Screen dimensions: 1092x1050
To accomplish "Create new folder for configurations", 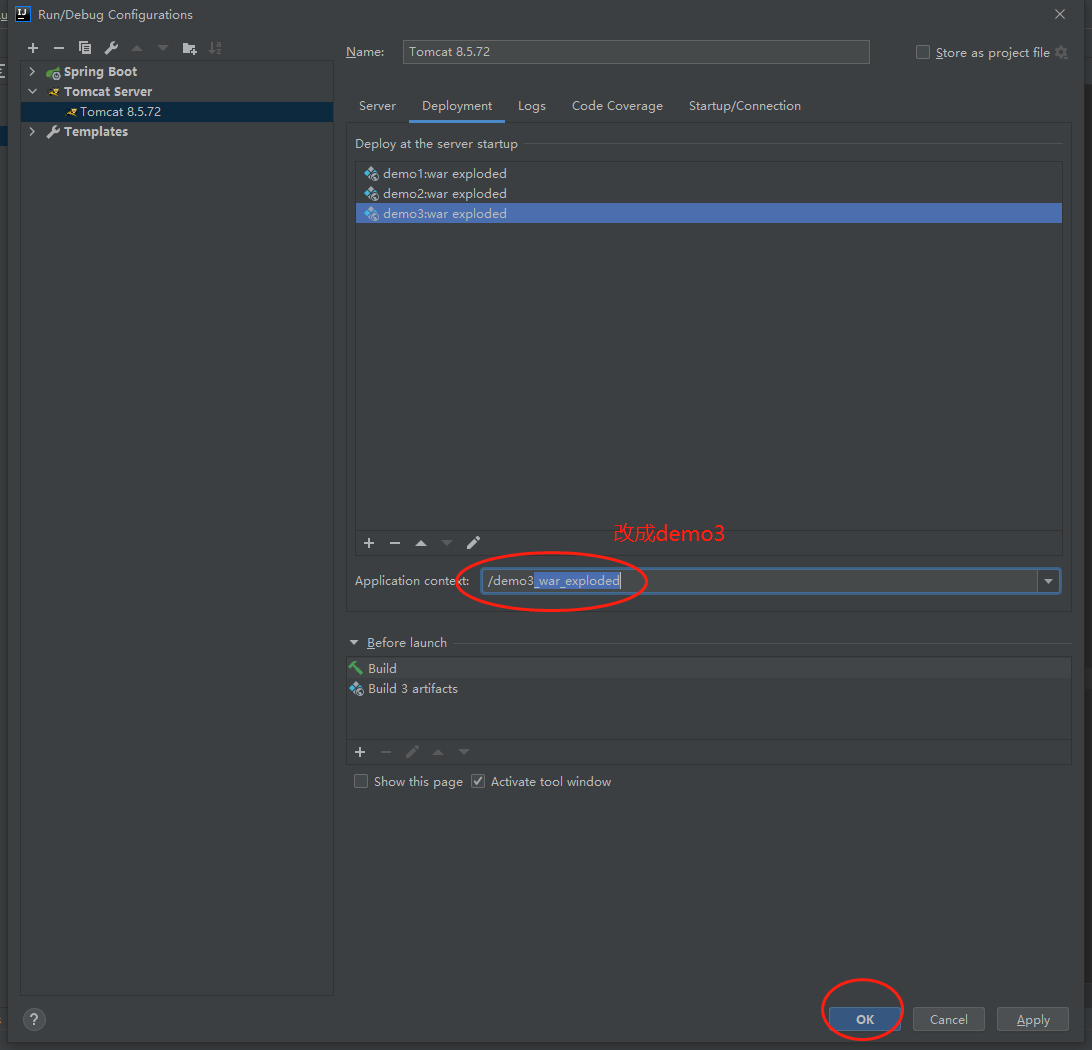I will (189, 48).
